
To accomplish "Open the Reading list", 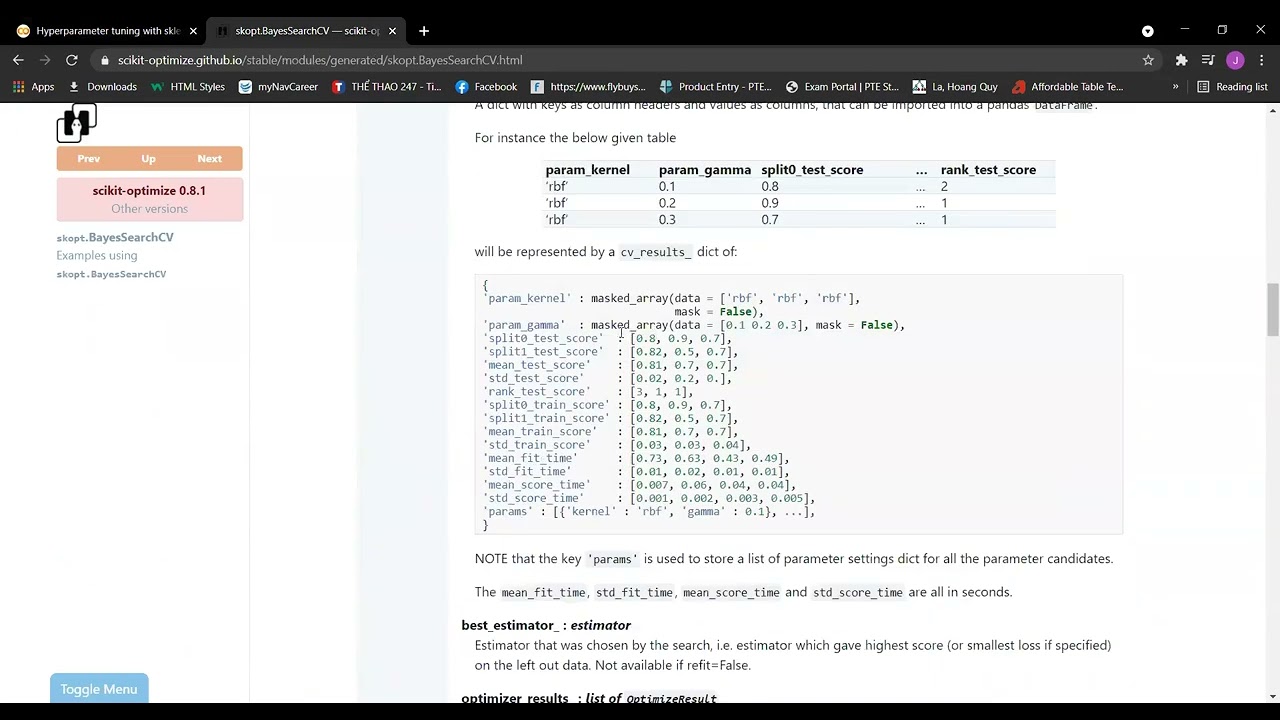I will (x=1233, y=87).
